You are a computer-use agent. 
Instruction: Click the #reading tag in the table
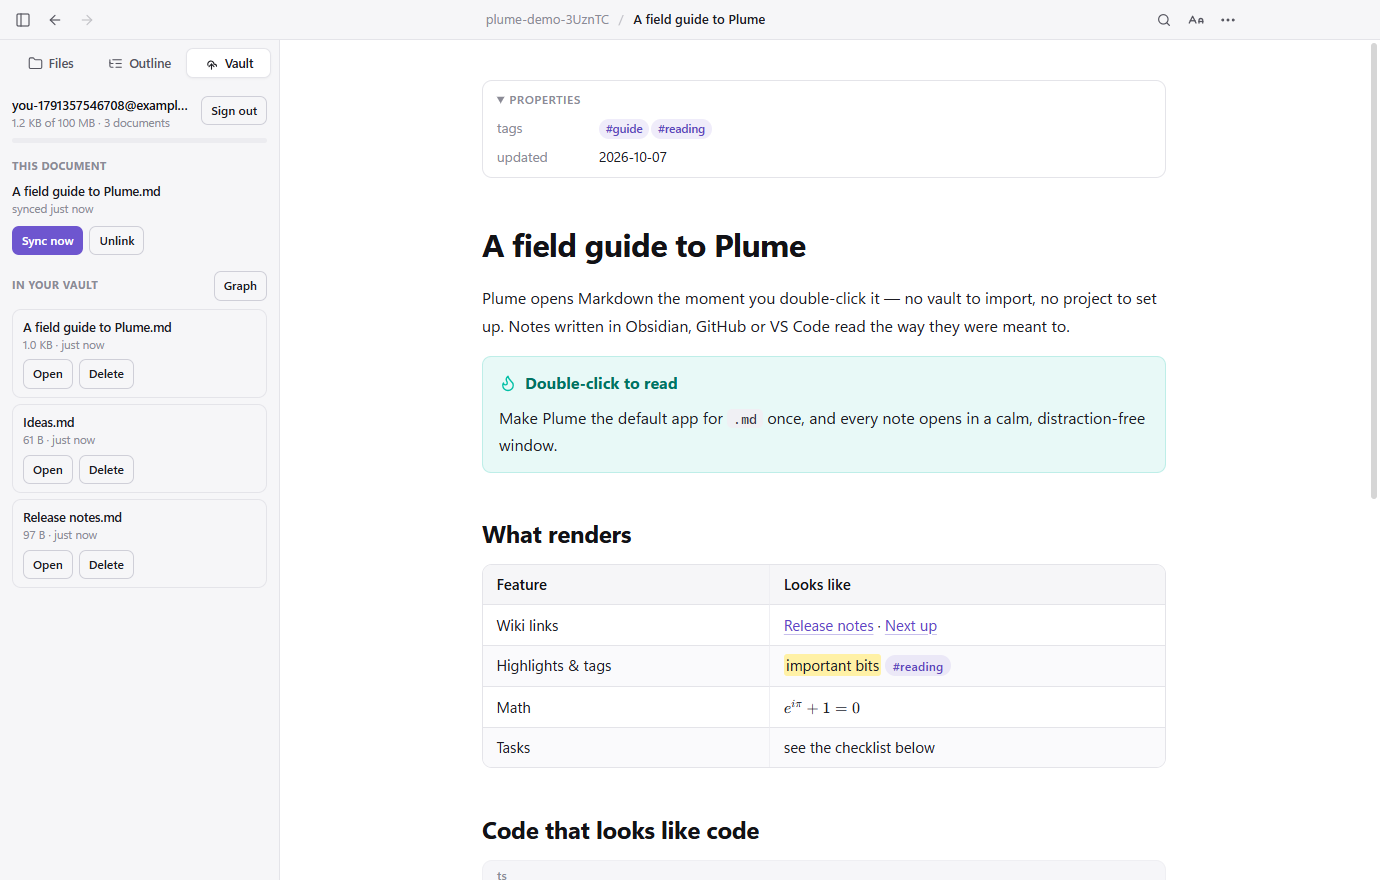pos(918,667)
